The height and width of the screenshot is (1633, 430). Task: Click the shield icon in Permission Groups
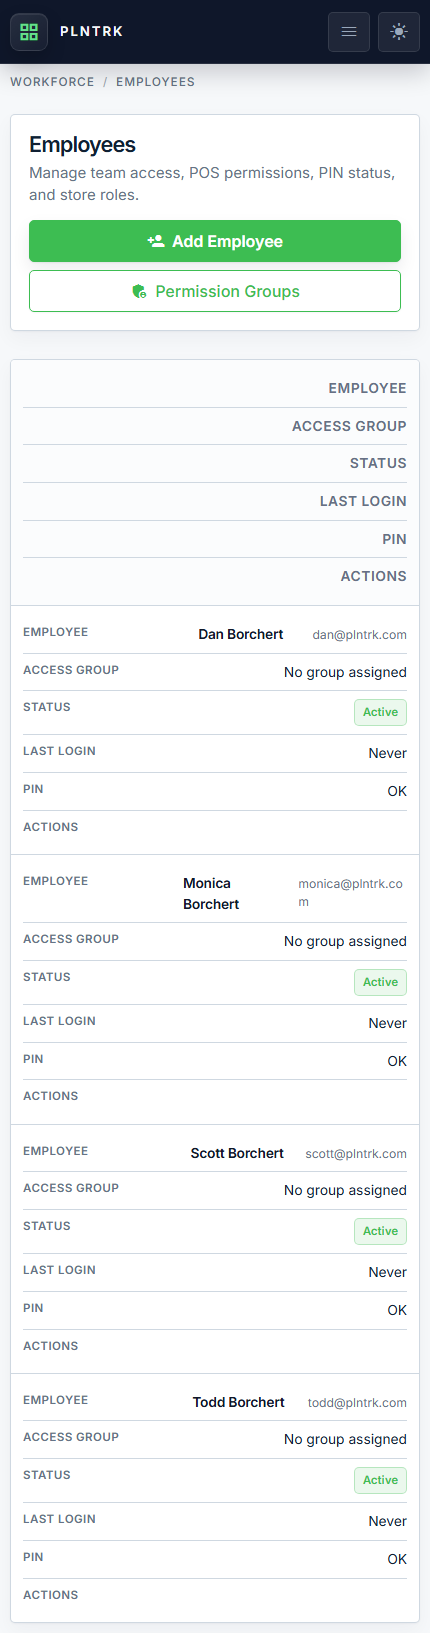(140, 291)
